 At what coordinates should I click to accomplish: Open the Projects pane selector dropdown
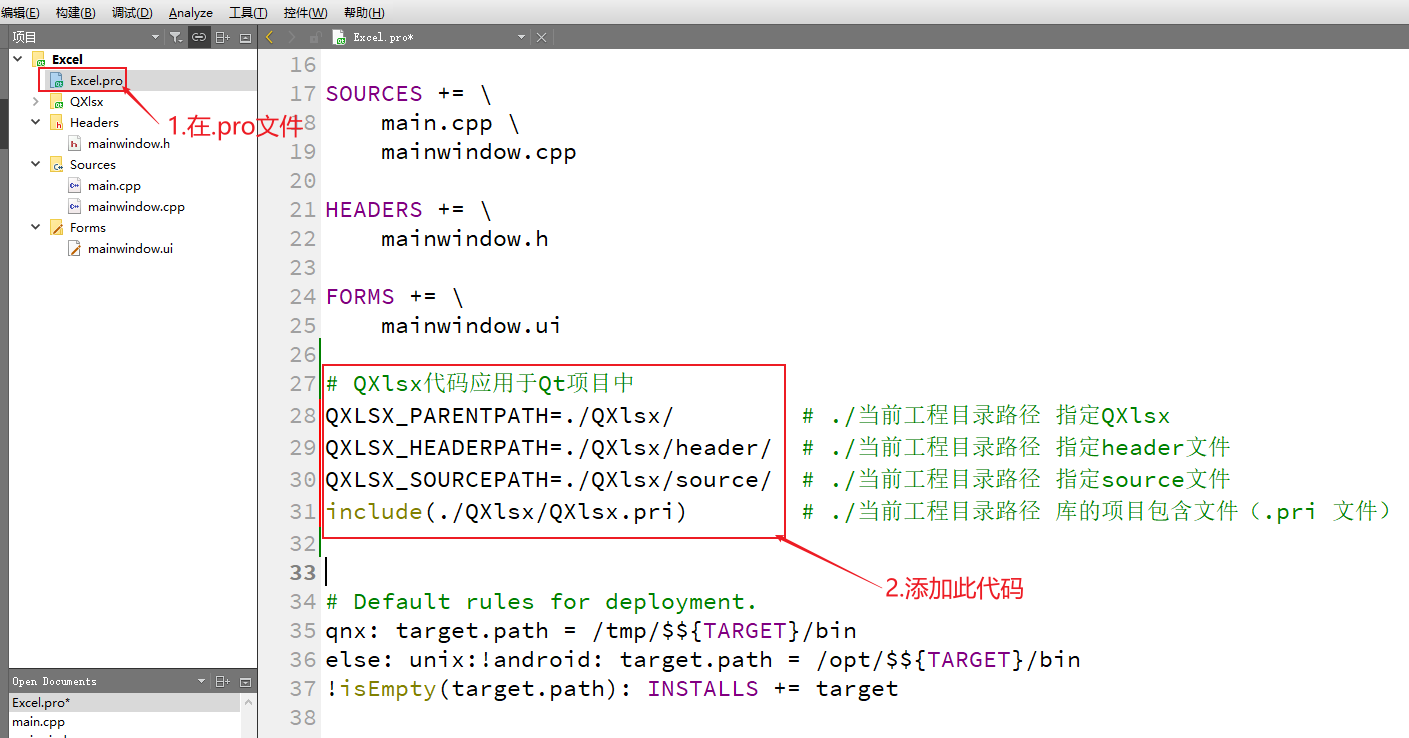155,36
